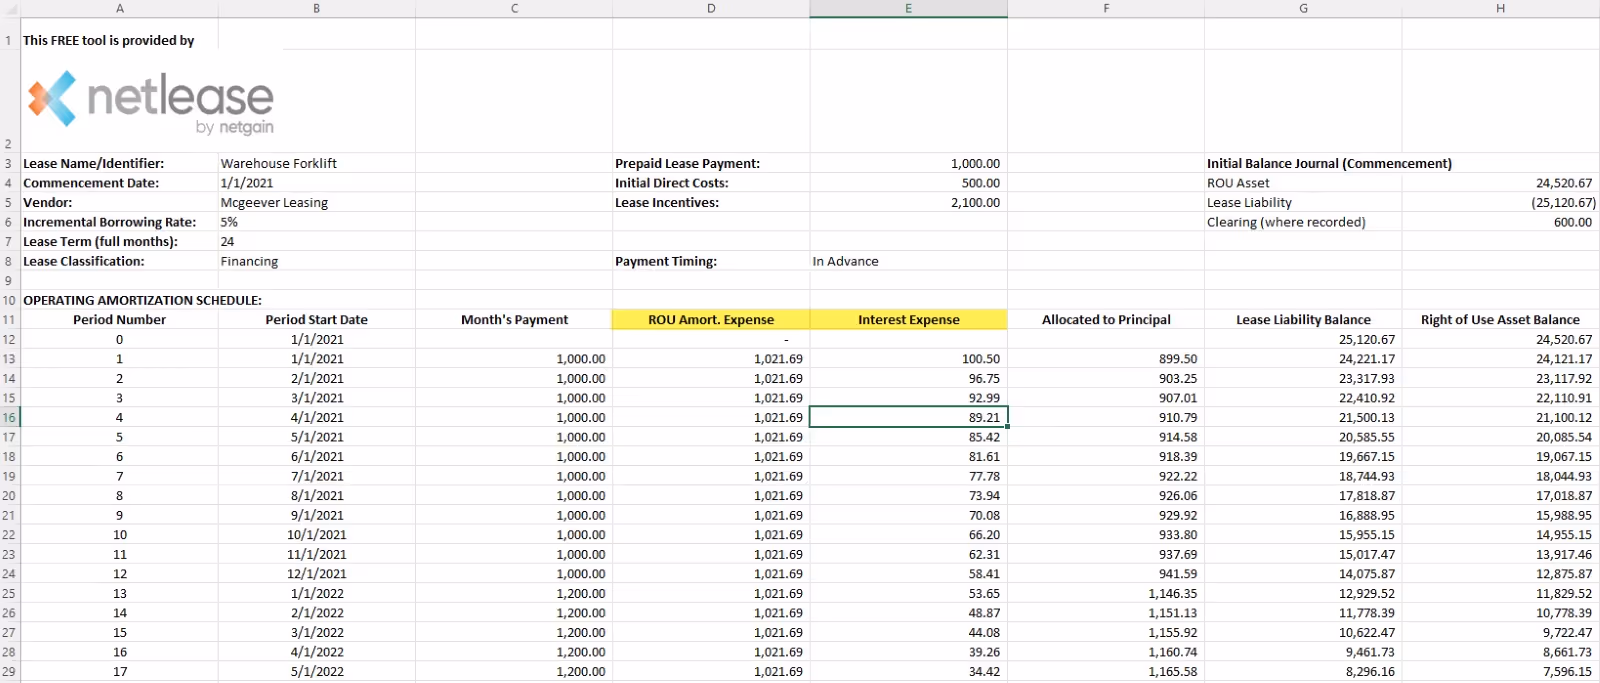This screenshot has height=683, width=1600.
Task: Click 'OPERATING AMORTIZATION SCHEDULE:' title cell
Action: tap(142, 300)
